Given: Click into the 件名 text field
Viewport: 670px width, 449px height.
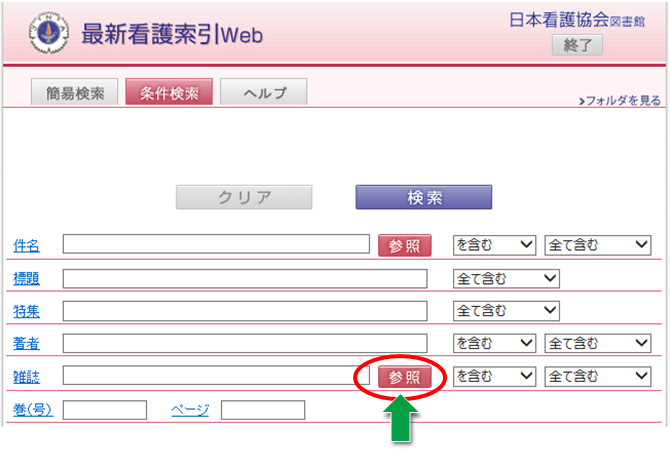Looking at the screenshot, I should point(216,244).
